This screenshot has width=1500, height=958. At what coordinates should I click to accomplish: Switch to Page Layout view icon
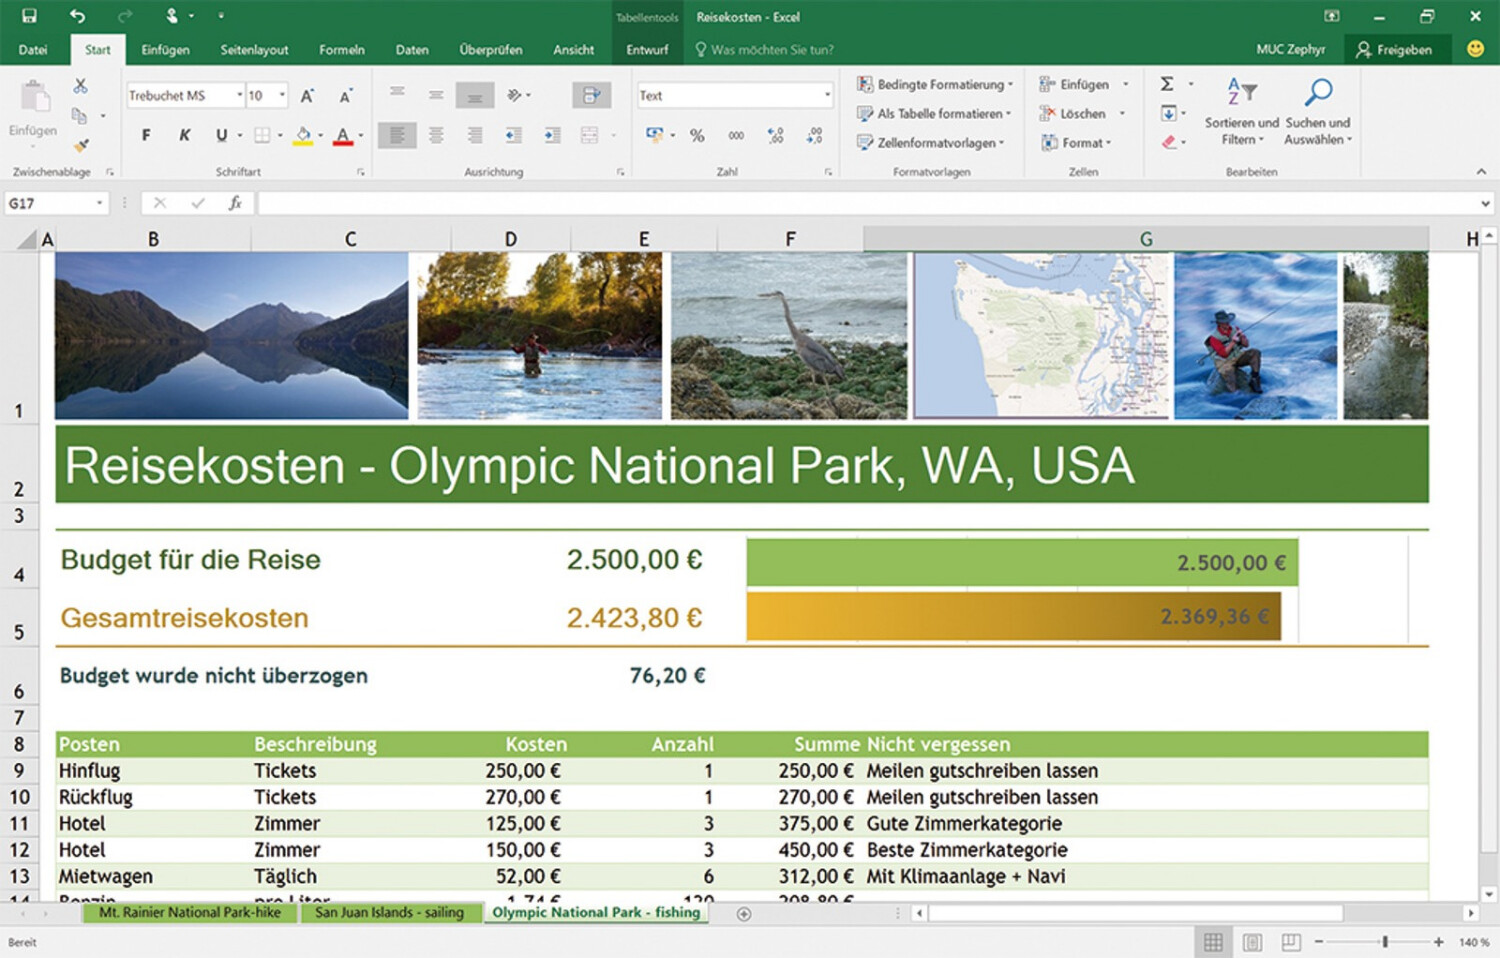click(1252, 942)
